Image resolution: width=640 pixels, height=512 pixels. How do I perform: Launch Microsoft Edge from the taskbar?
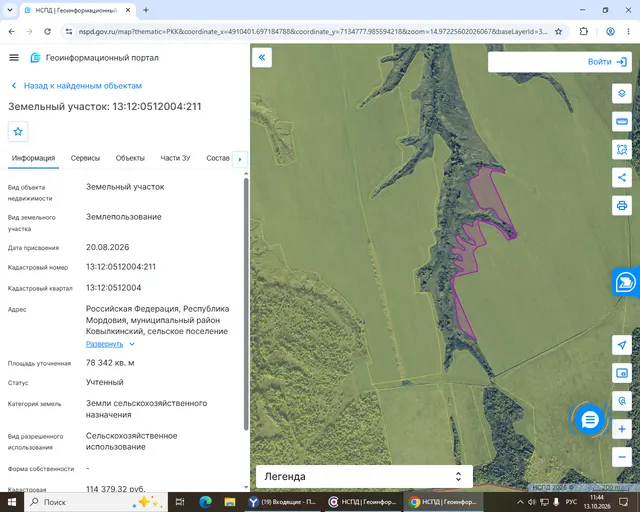205,502
